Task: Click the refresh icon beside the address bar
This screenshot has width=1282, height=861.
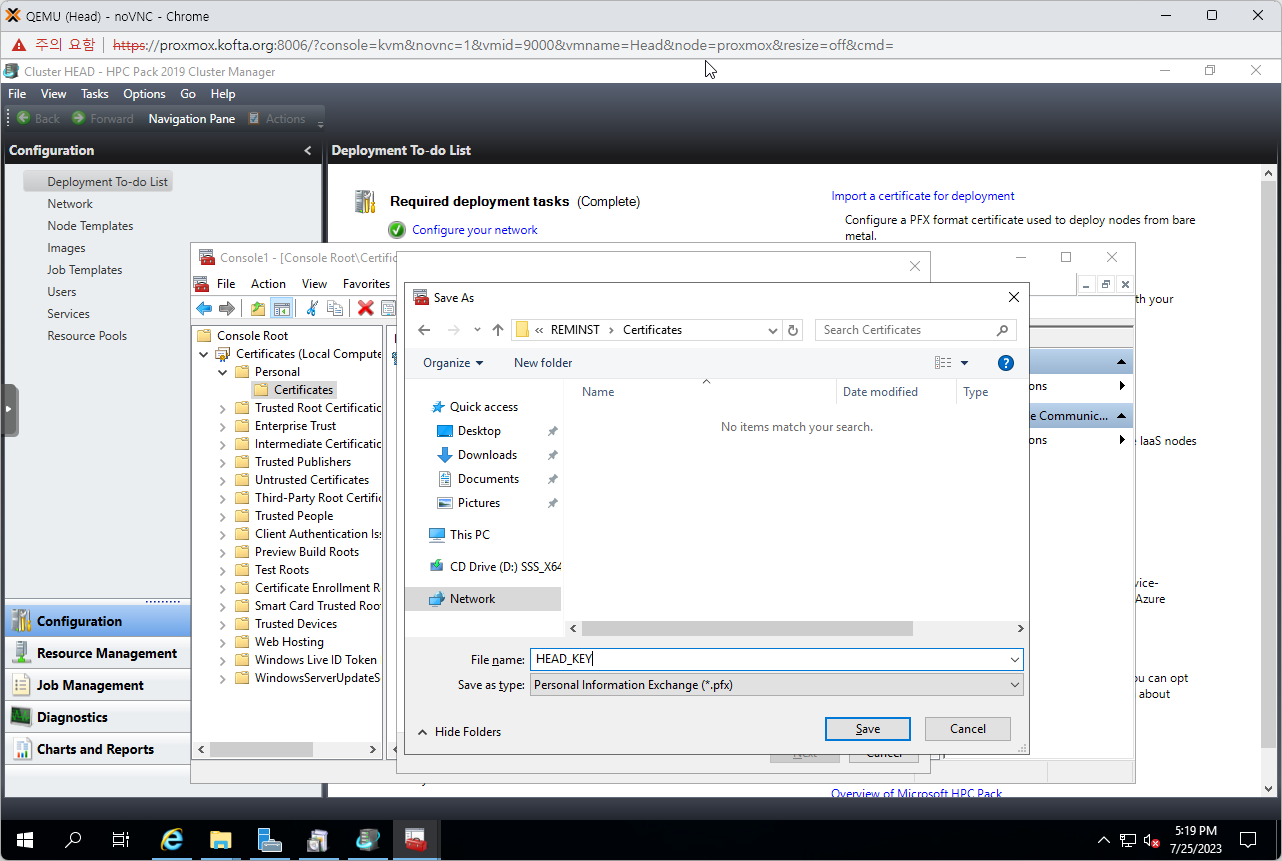Action: (x=794, y=330)
